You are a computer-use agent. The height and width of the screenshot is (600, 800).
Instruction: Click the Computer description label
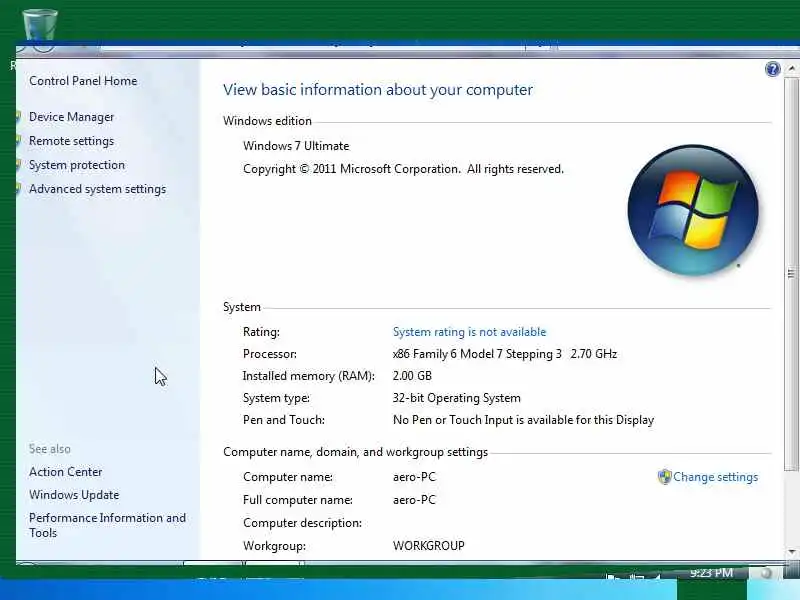(x=303, y=523)
